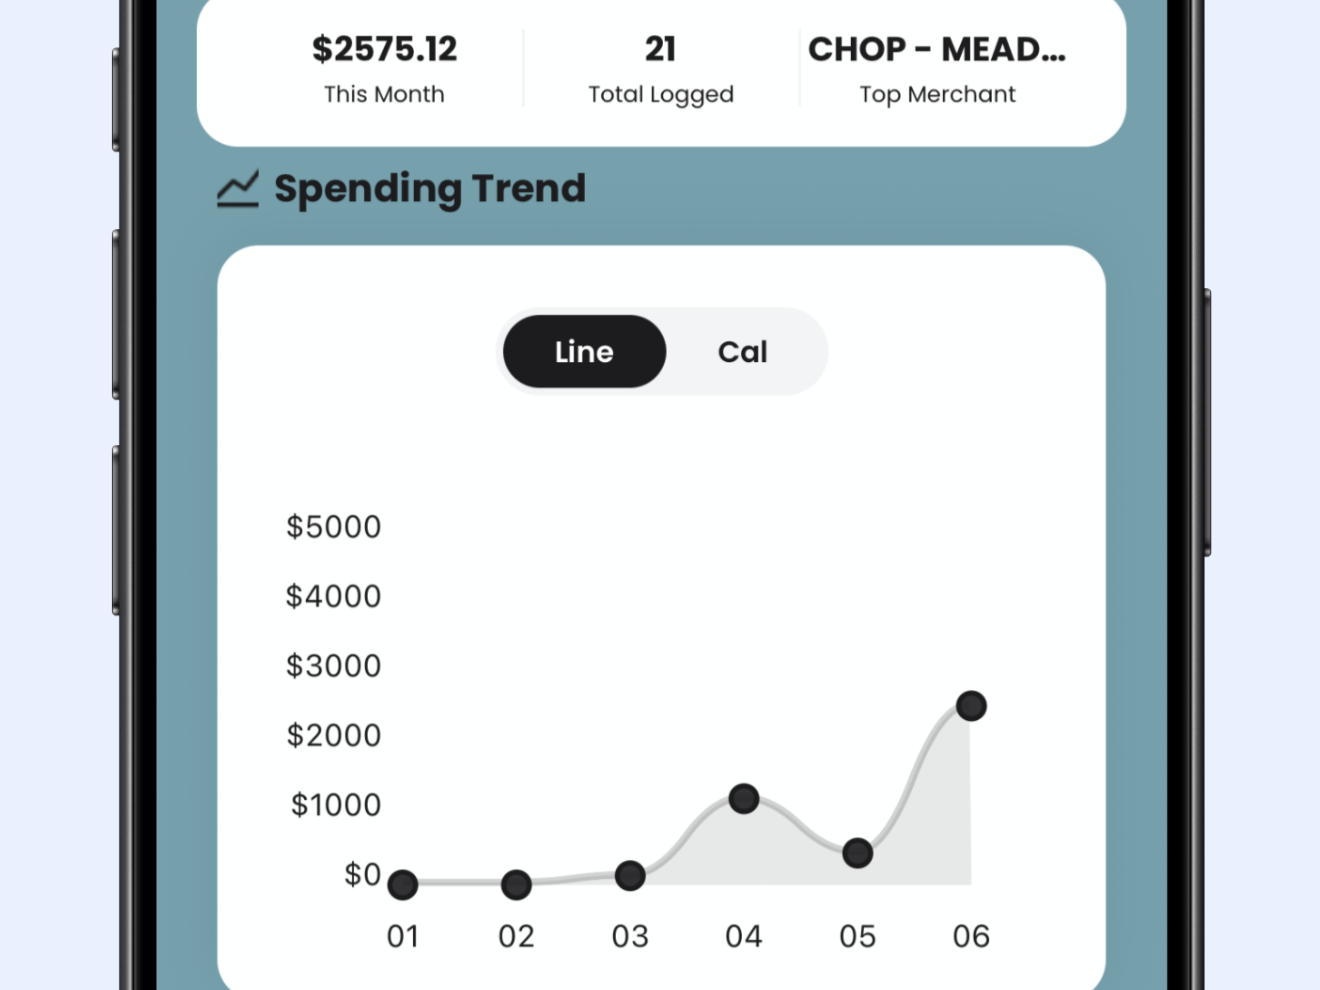
Task: Select the data point for 05
Action: [857, 853]
